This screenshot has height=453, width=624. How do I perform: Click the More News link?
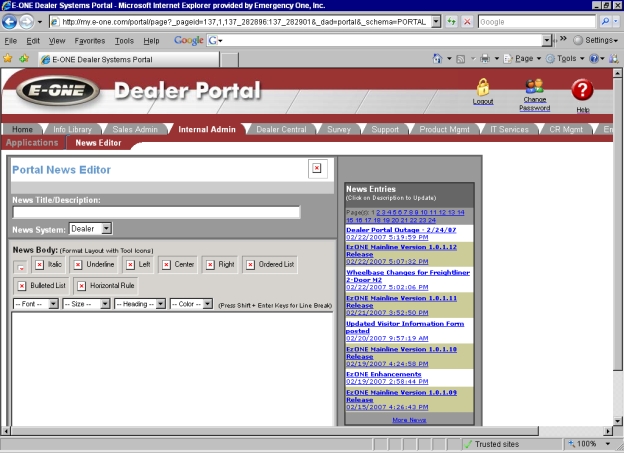(409, 420)
